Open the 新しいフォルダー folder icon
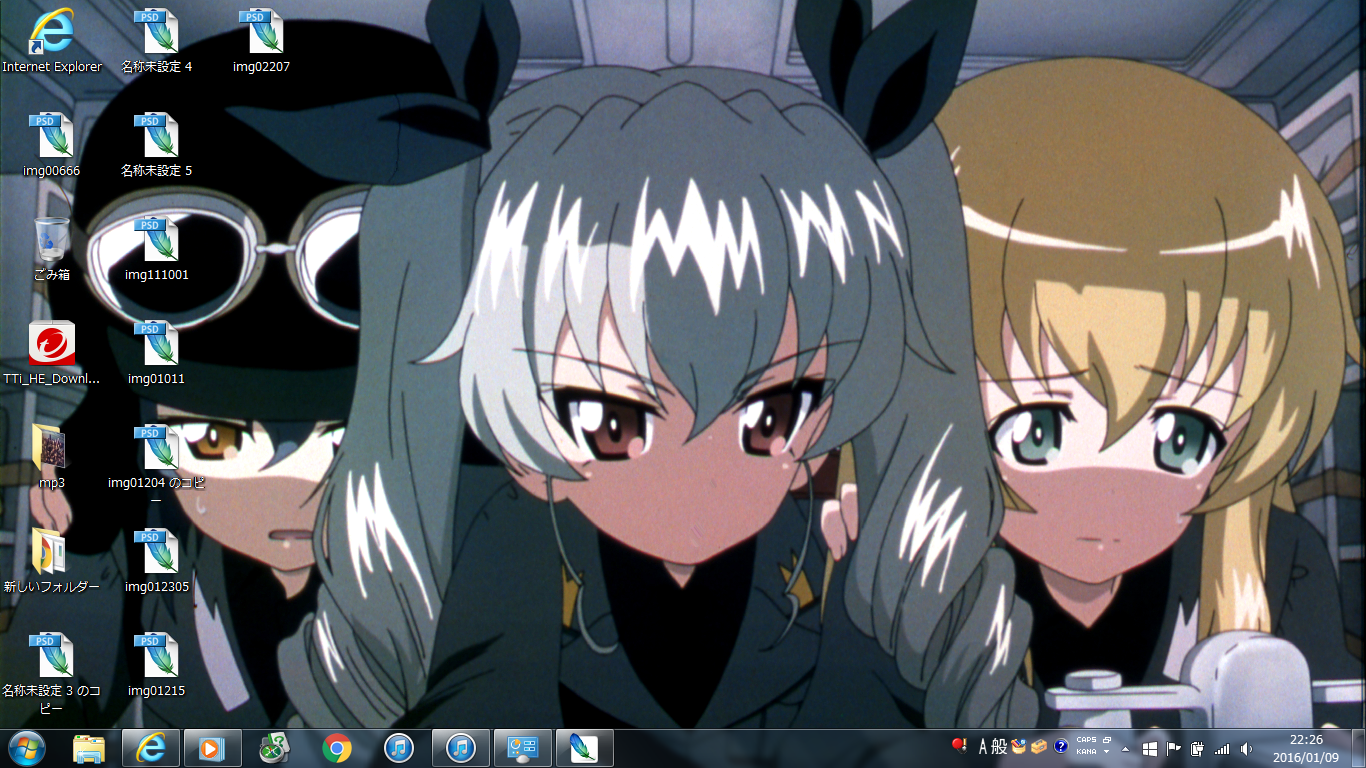This screenshot has height=768, width=1366. [x=52, y=560]
